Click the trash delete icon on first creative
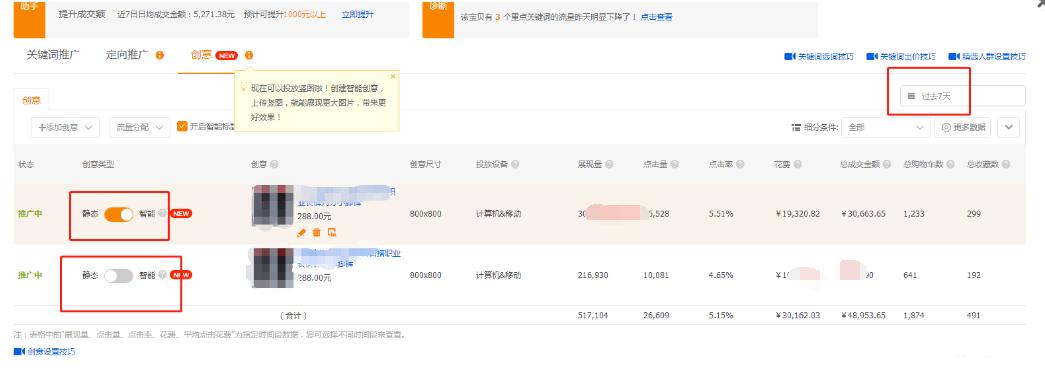This screenshot has height=381, width=1045. coord(317,232)
